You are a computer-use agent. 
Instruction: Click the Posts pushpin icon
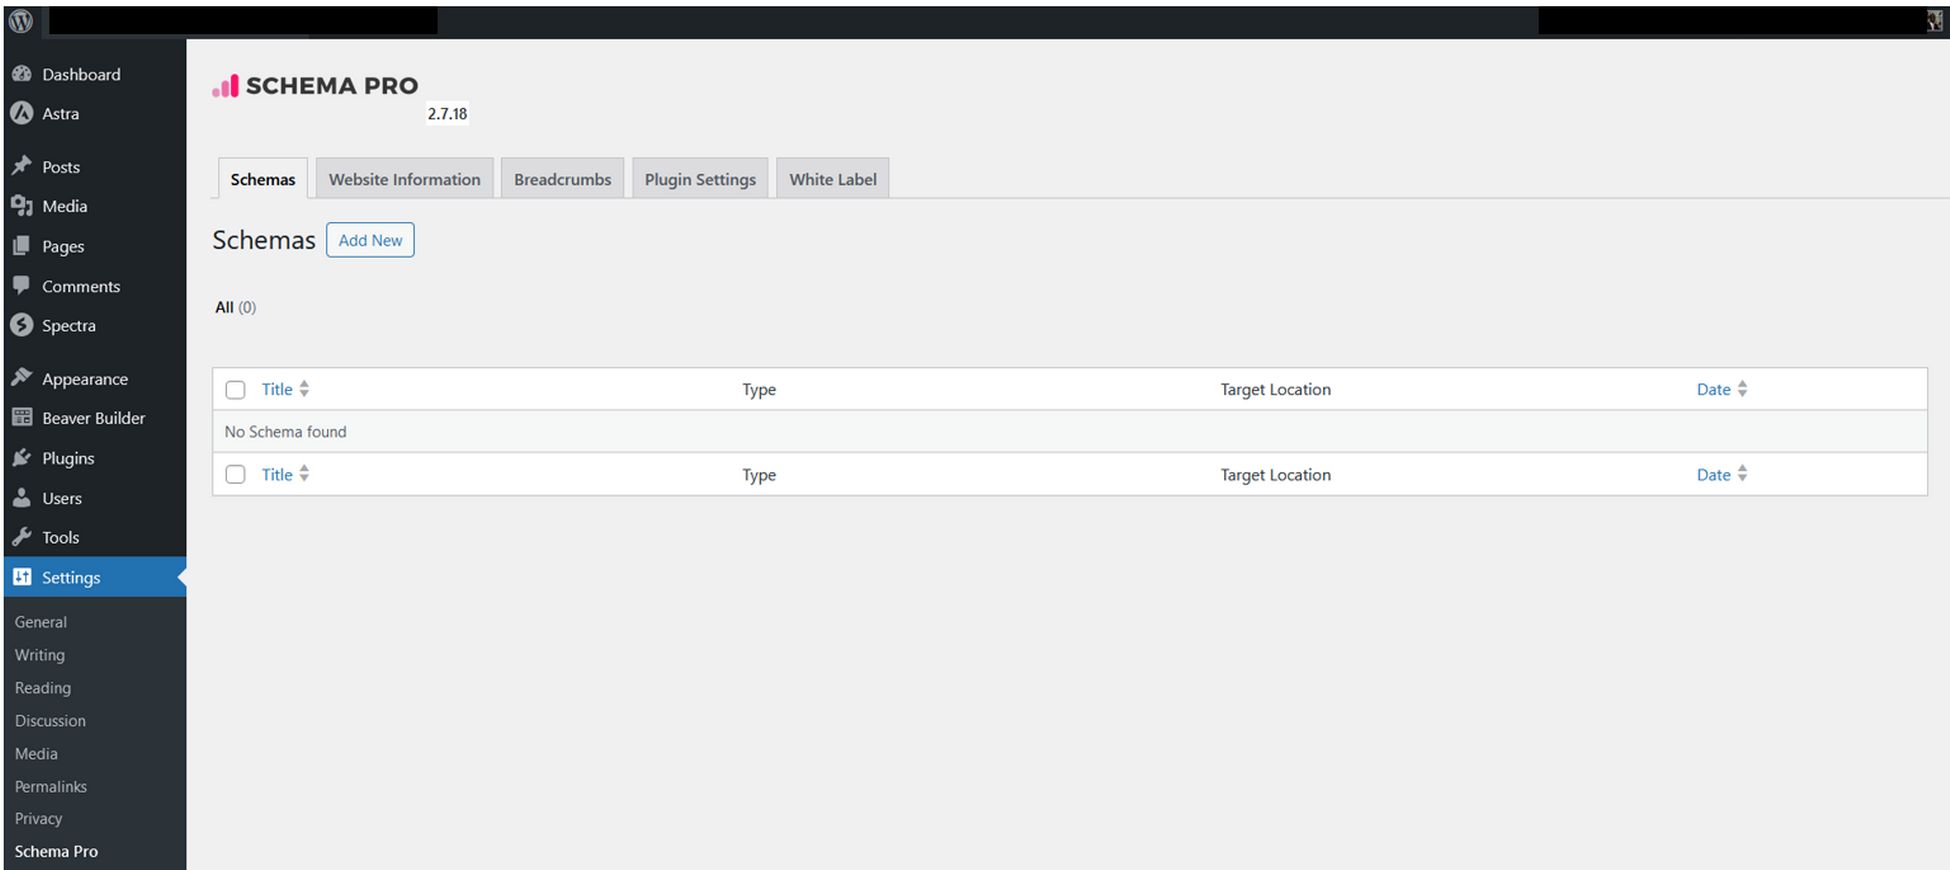point(22,166)
